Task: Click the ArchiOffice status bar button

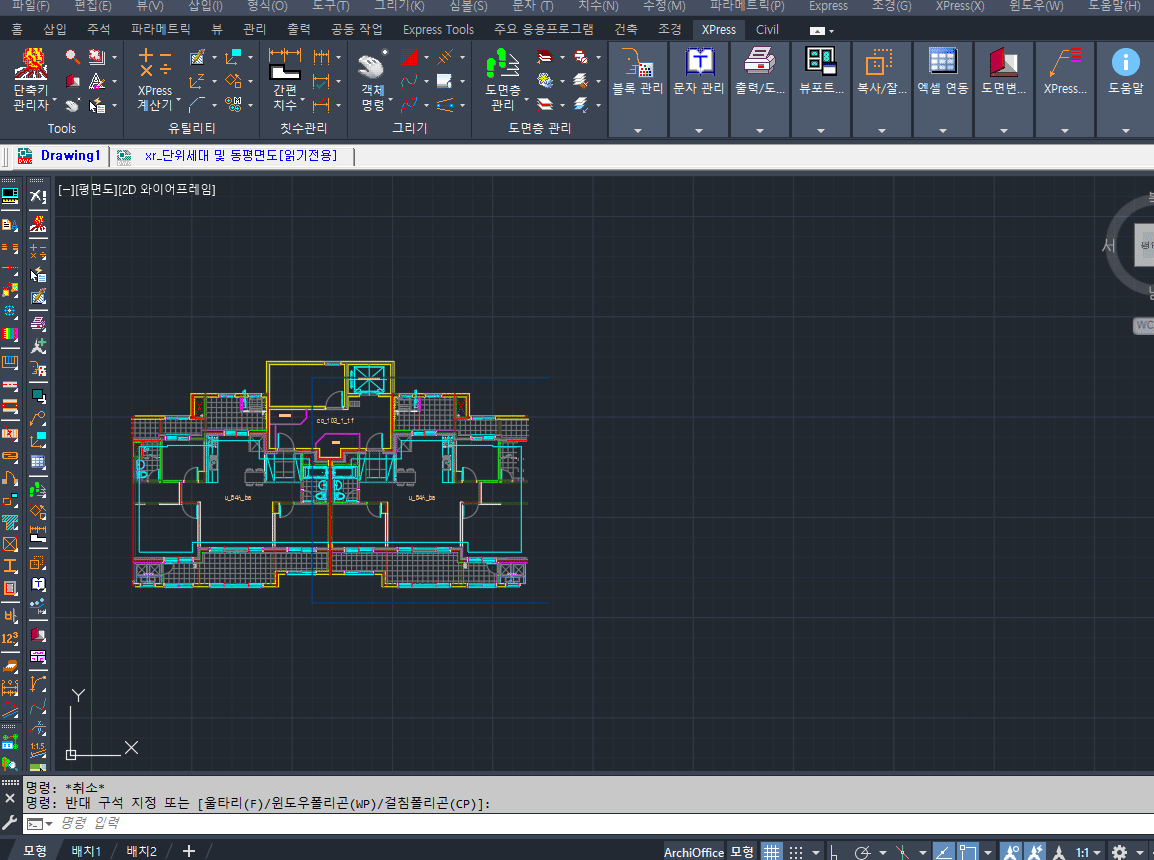Action: 693,852
